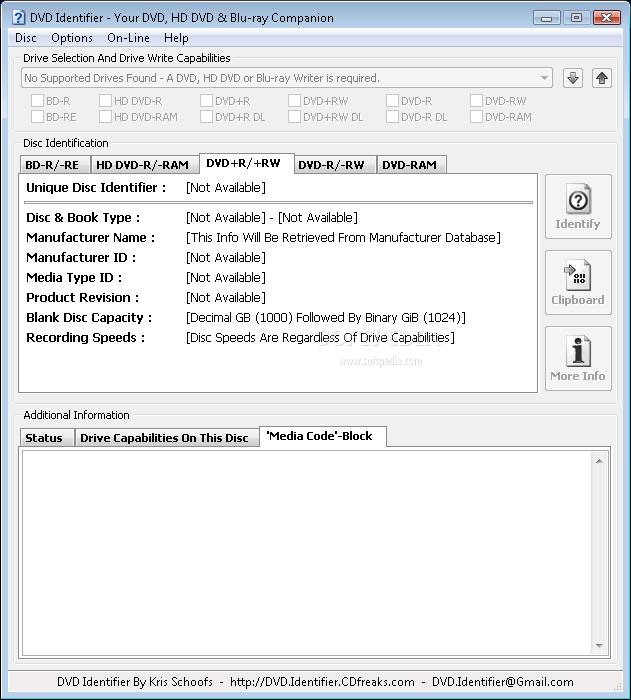The height and width of the screenshot is (700, 631).
Task: Click the Disc & Book Type label
Action: coord(83,218)
